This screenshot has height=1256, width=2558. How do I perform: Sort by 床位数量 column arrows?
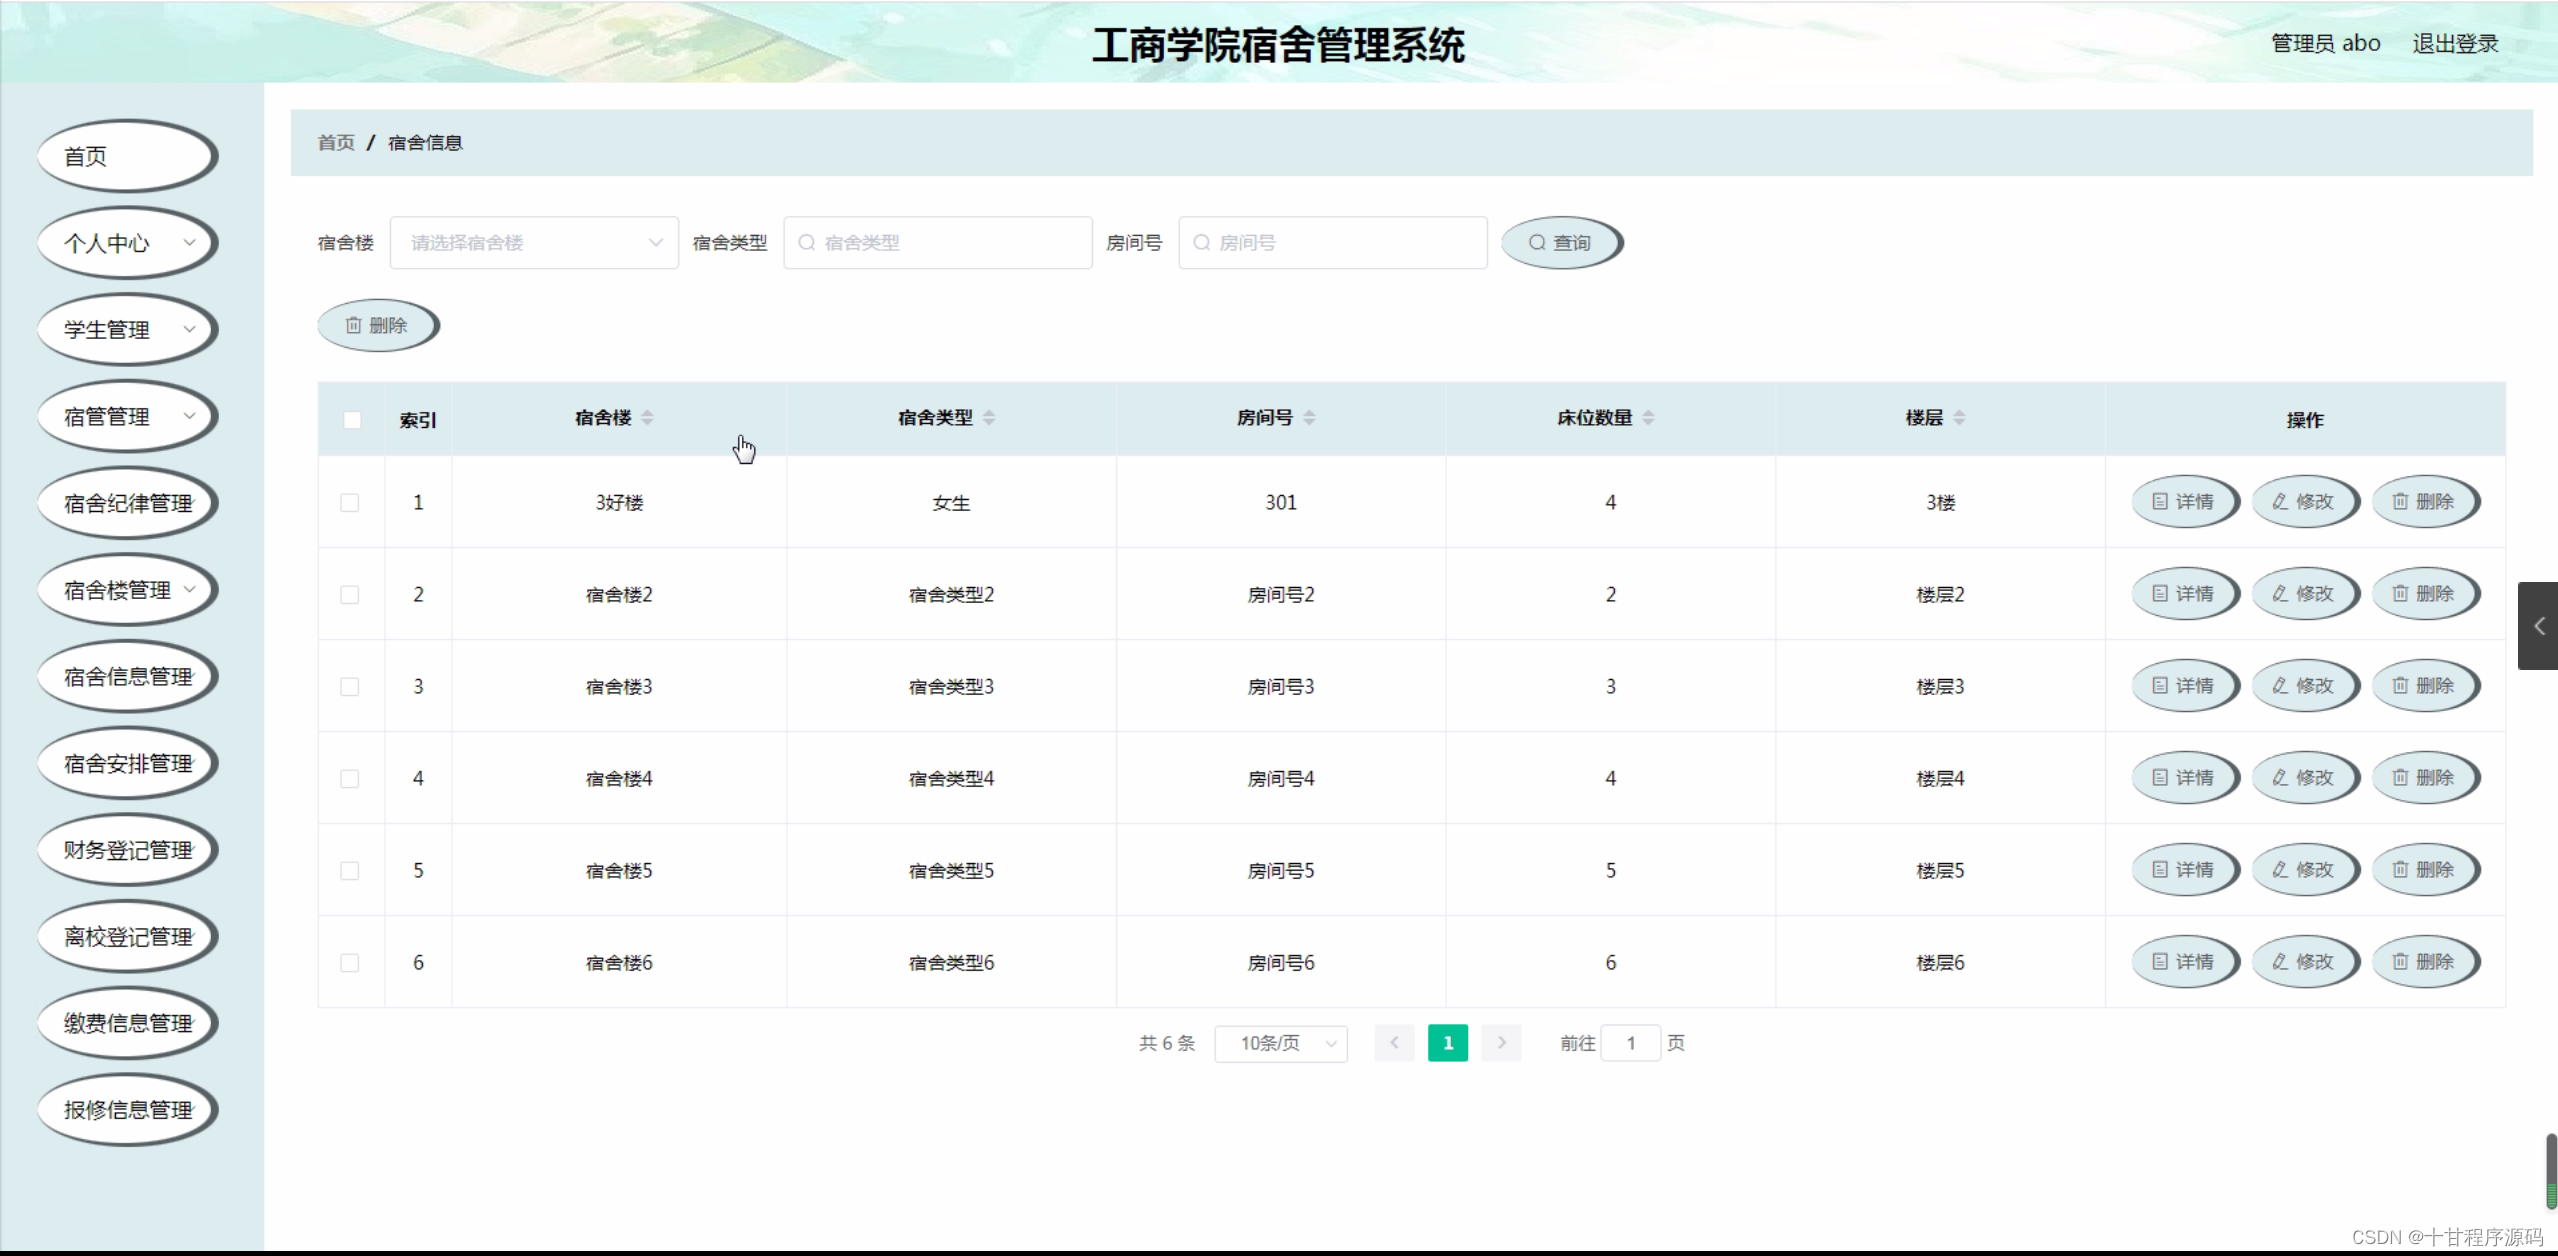tap(1648, 418)
